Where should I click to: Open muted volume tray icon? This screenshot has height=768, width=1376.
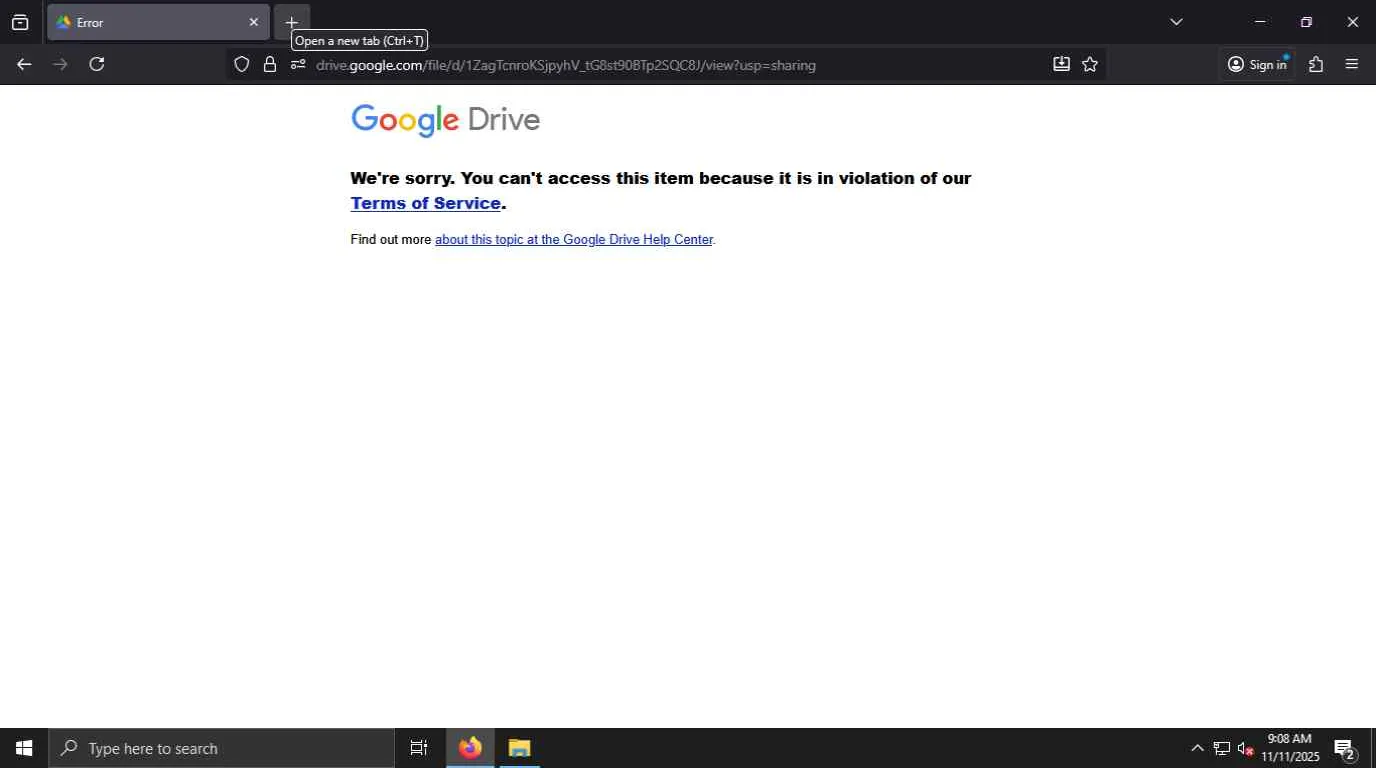(1246, 748)
